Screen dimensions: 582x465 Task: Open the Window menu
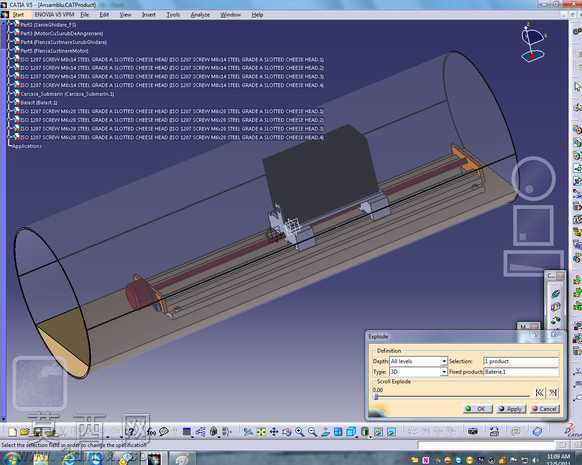pos(230,14)
